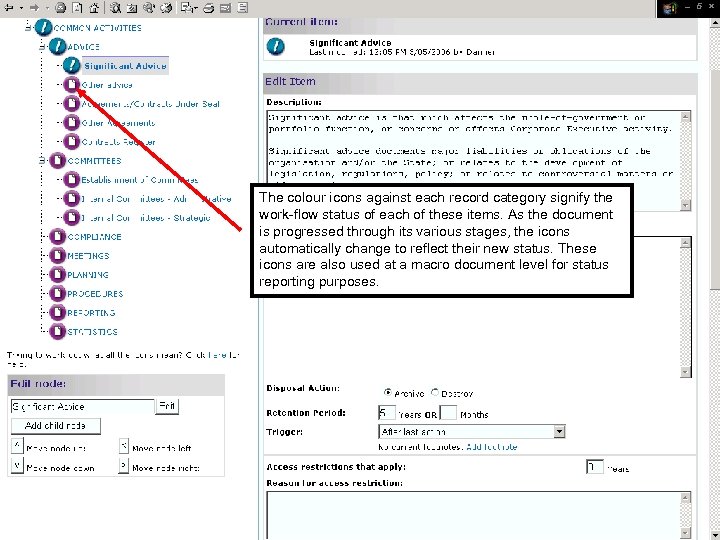
Task: Open the Favorites toolbar icon
Action: click(x=132, y=7)
